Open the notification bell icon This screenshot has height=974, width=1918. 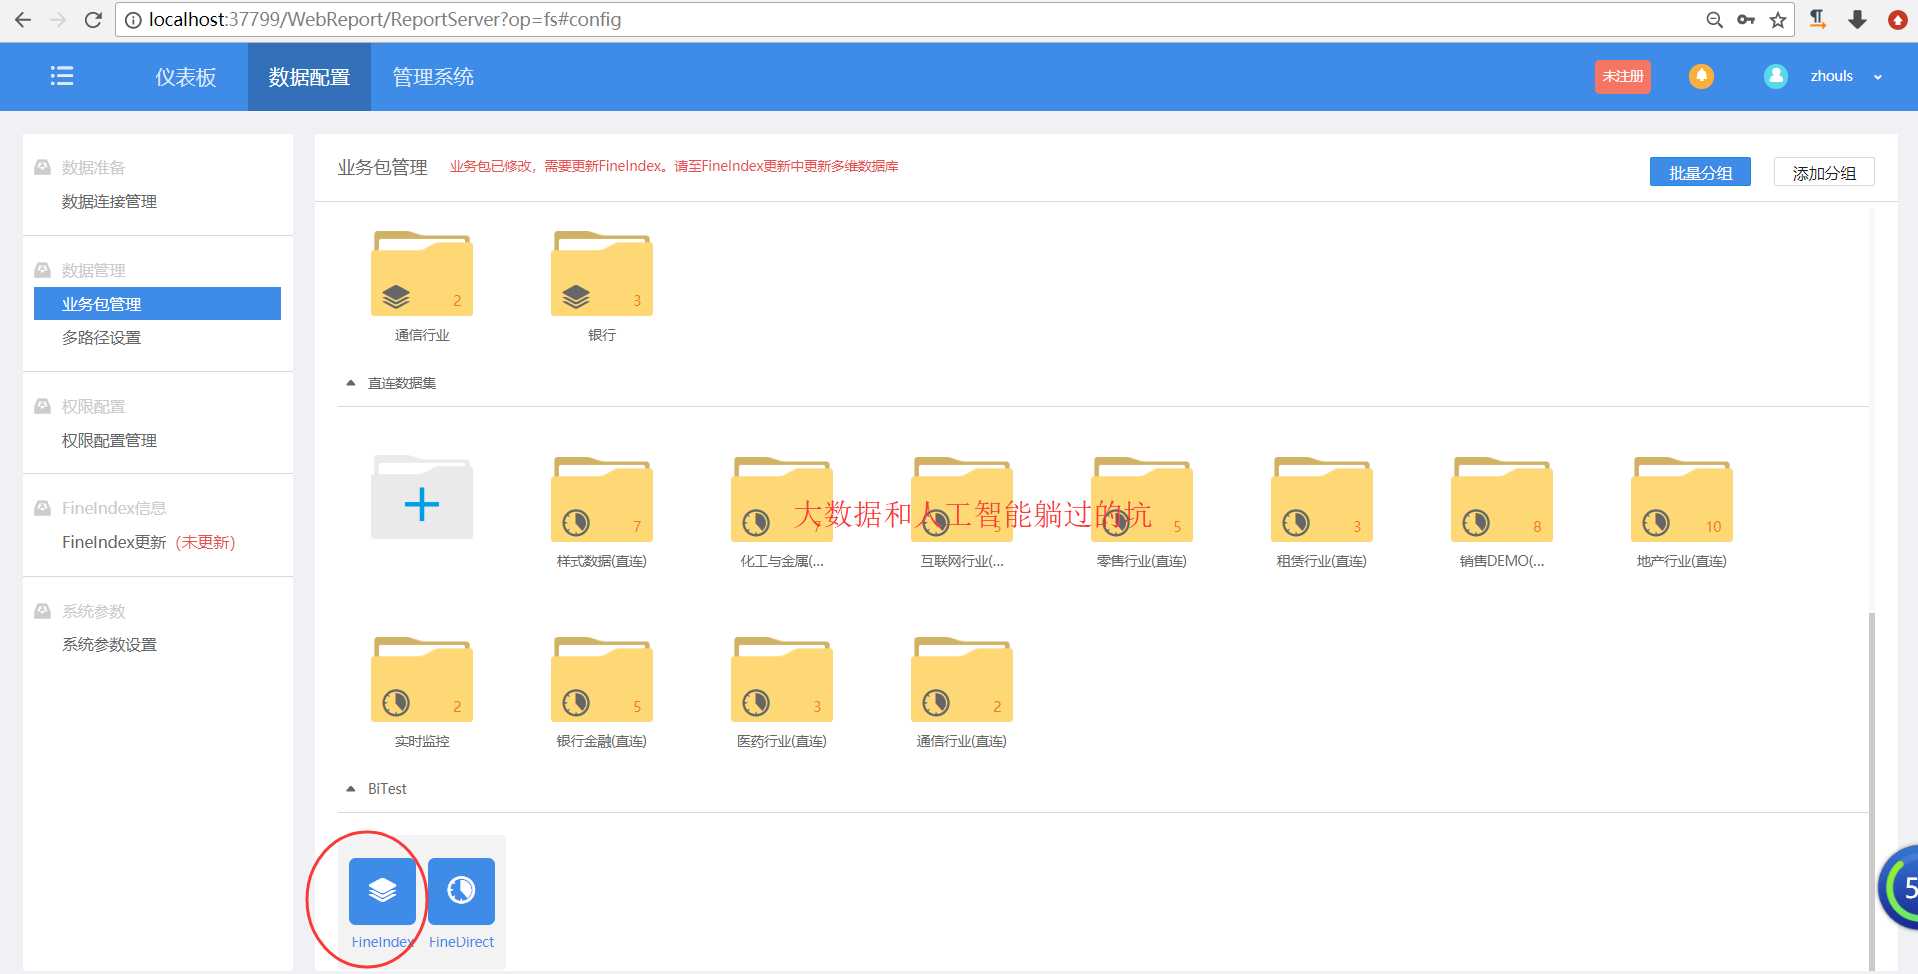(1701, 76)
